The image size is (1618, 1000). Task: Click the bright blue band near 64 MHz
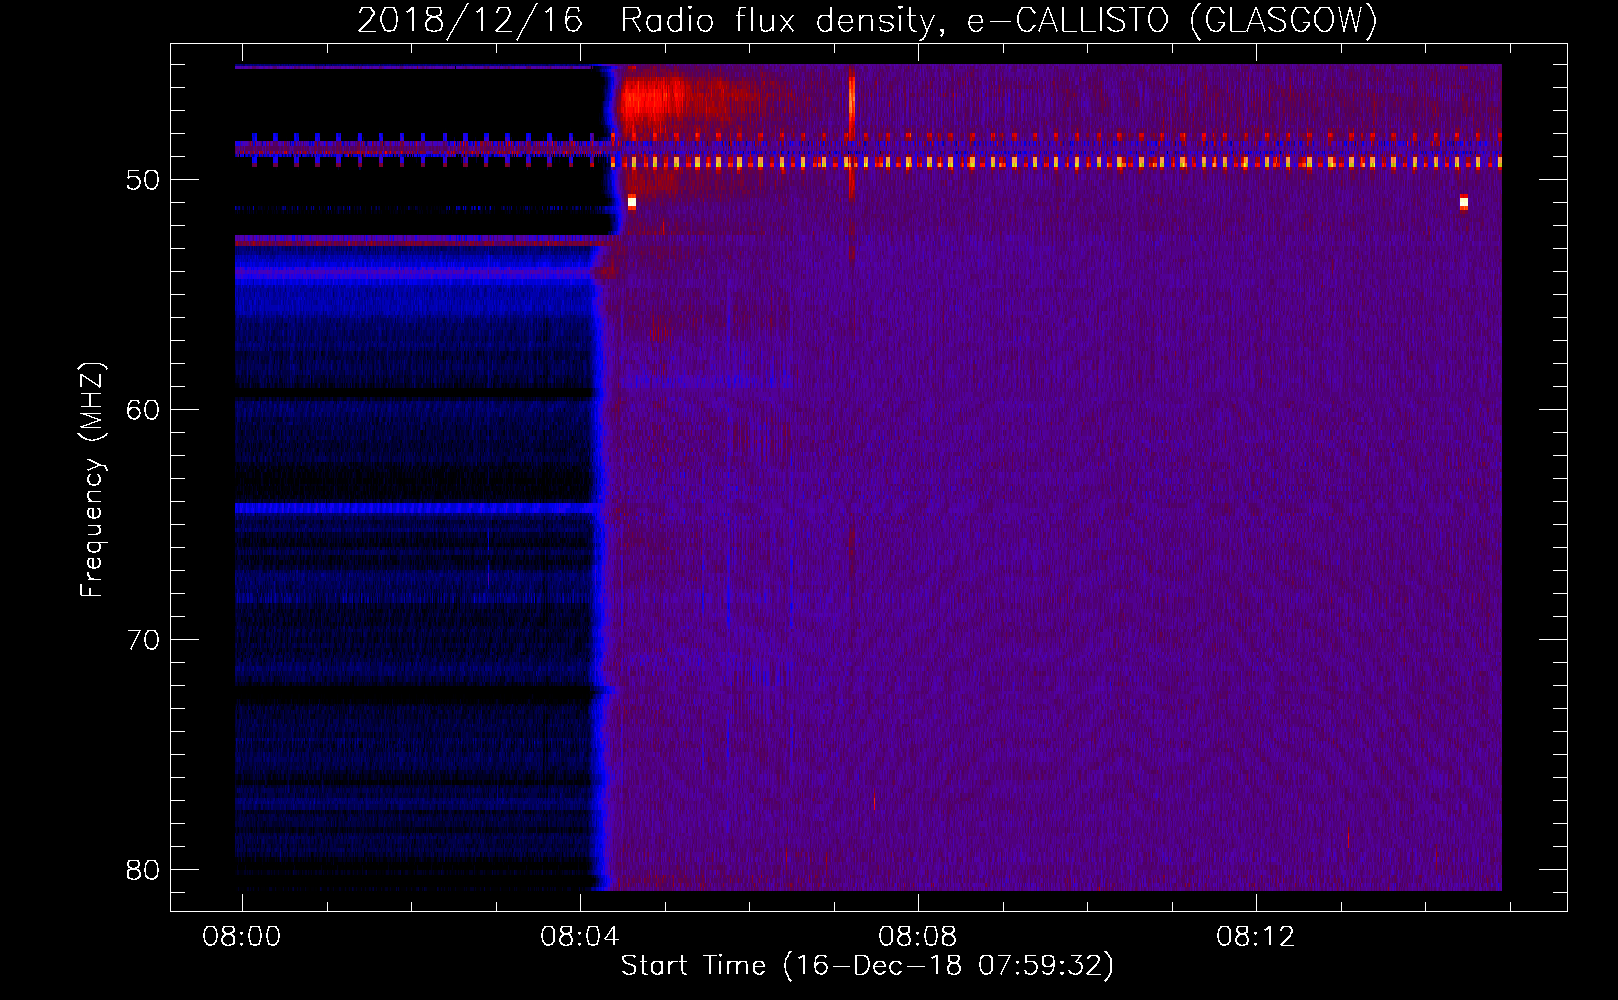[417, 509]
